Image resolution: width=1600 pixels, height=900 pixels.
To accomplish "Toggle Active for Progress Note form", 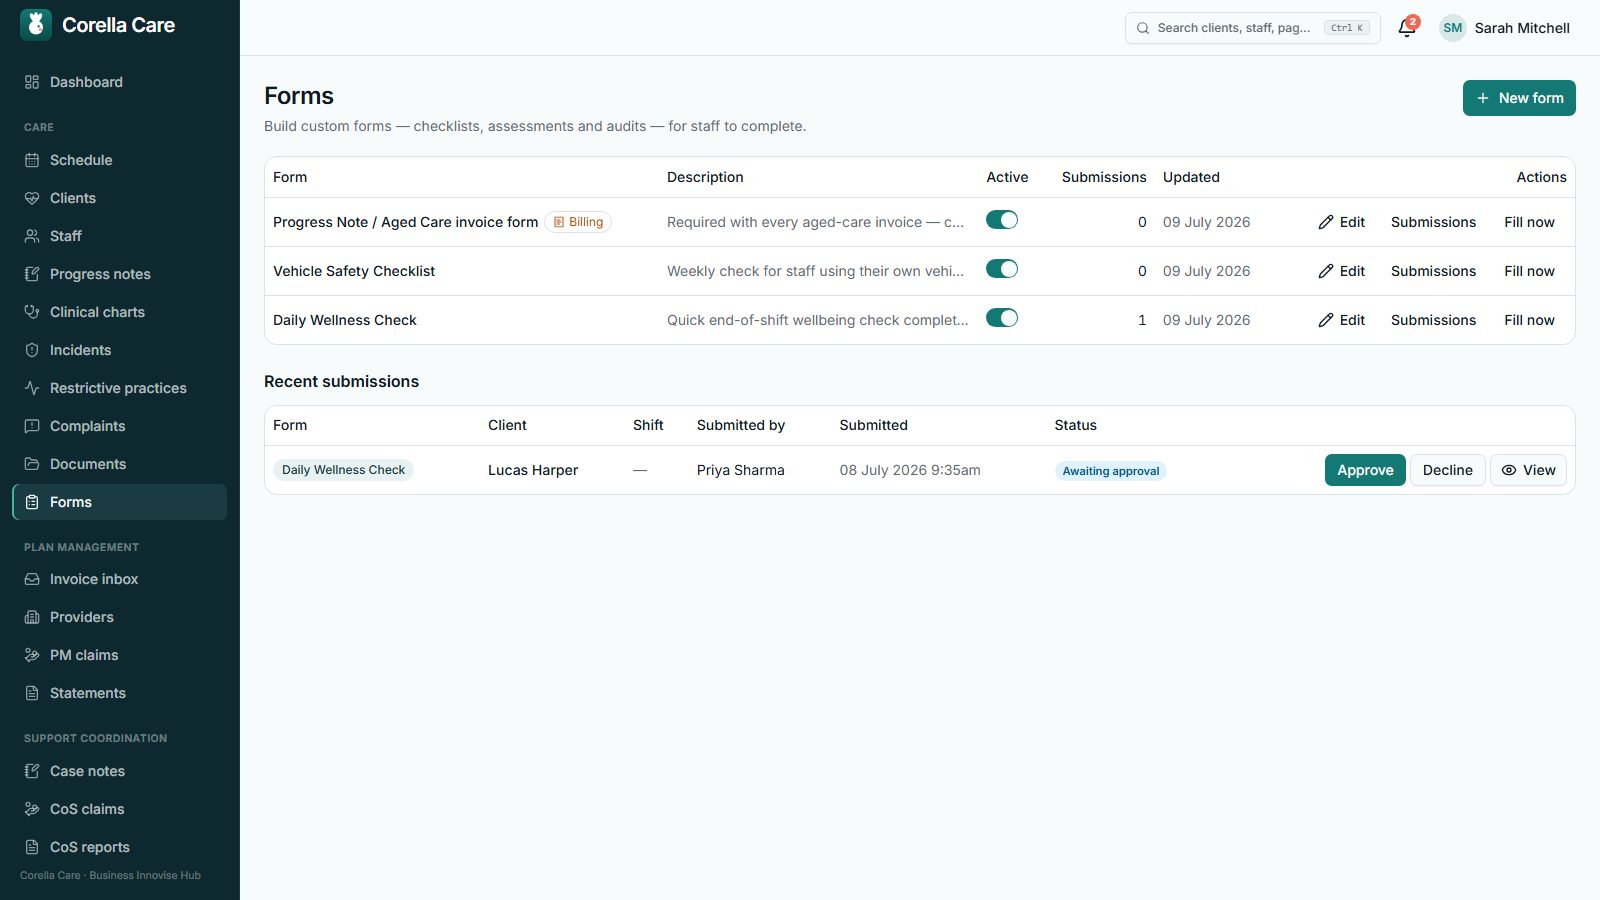I will click(x=1002, y=220).
